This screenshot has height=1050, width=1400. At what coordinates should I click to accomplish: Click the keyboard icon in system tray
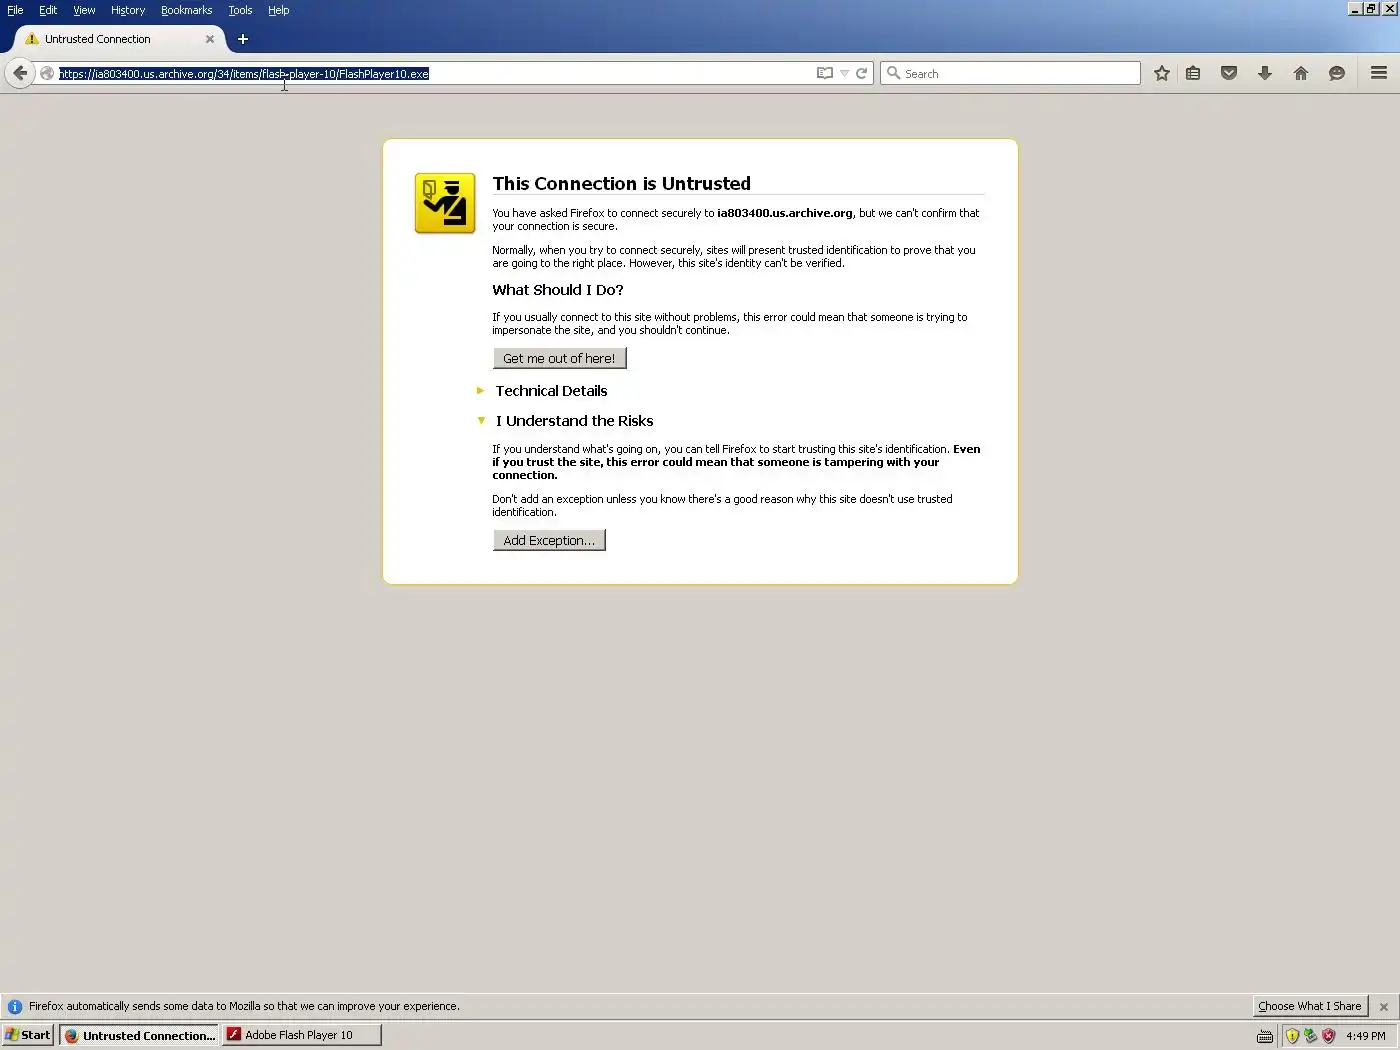1265,1036
